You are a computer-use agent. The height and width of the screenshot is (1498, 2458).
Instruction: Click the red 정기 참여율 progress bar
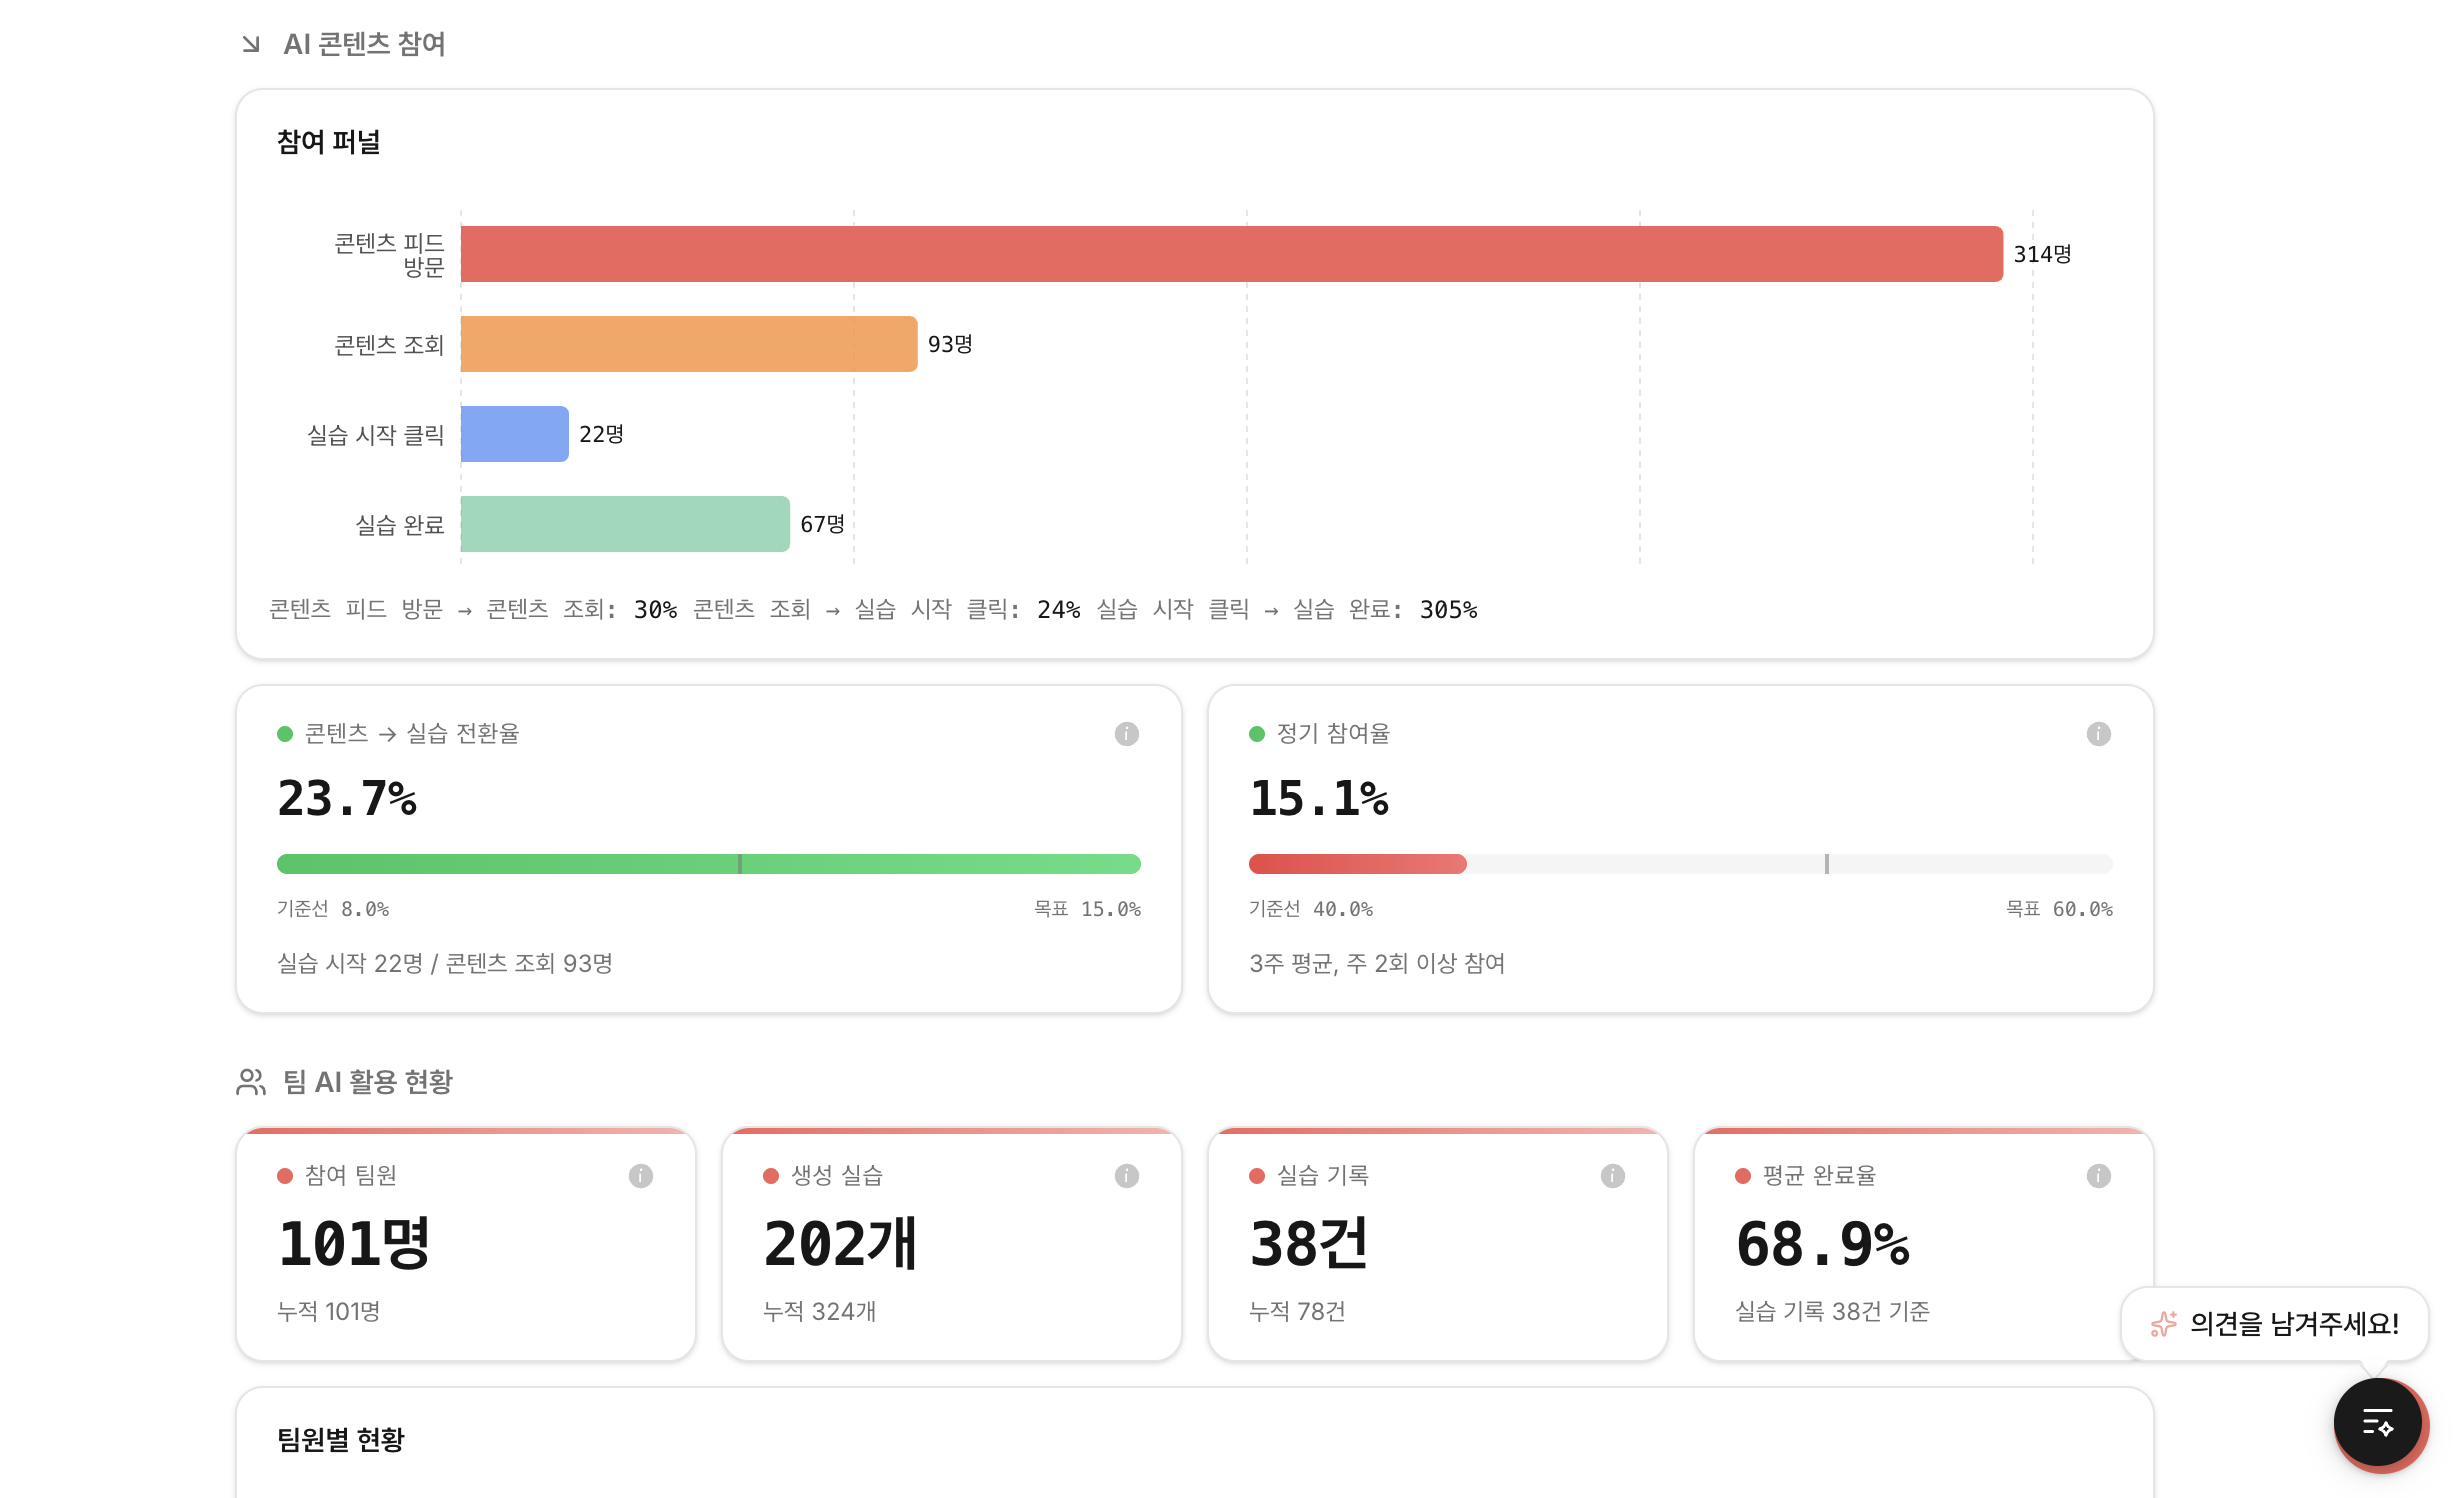point(1357,864)
